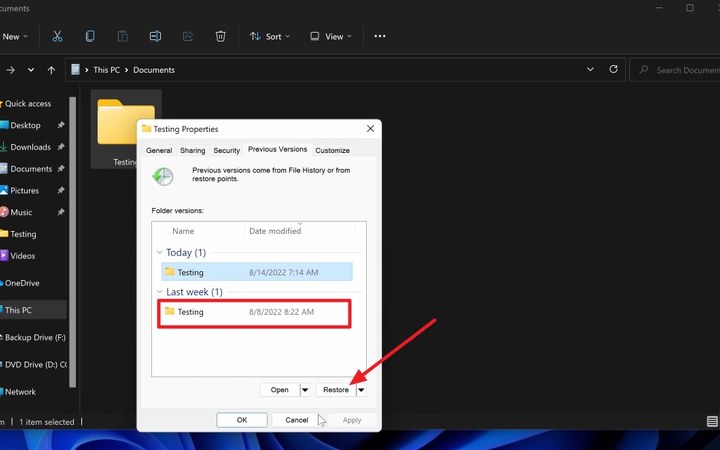The image size is (720, 450).
Task: Open the See more three-dots menu
Action: click(380, 36)
